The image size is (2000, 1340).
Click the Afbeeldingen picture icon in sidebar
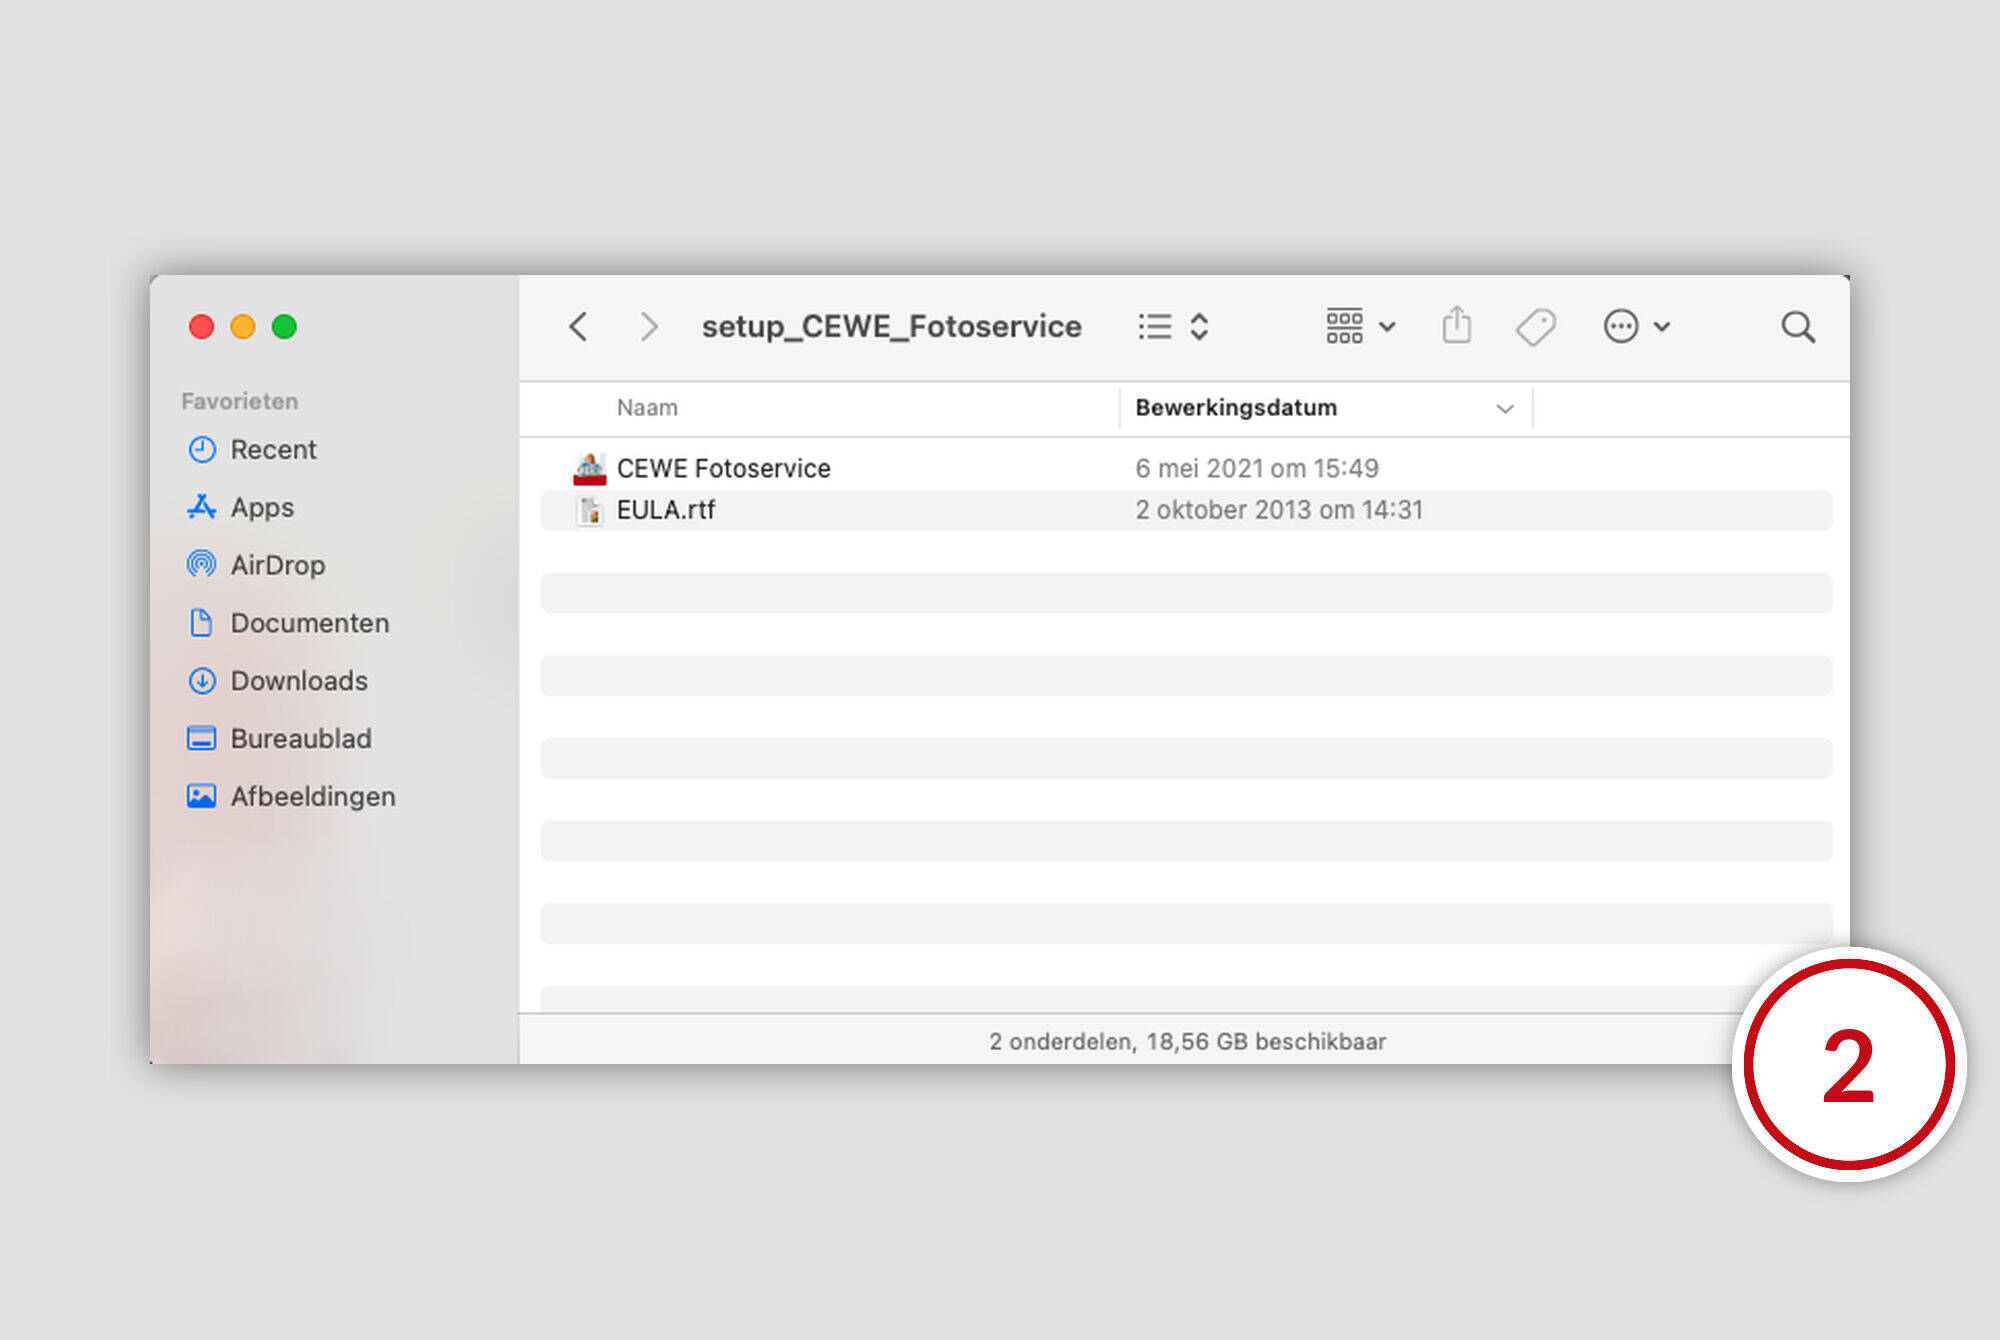coord(202,796)
